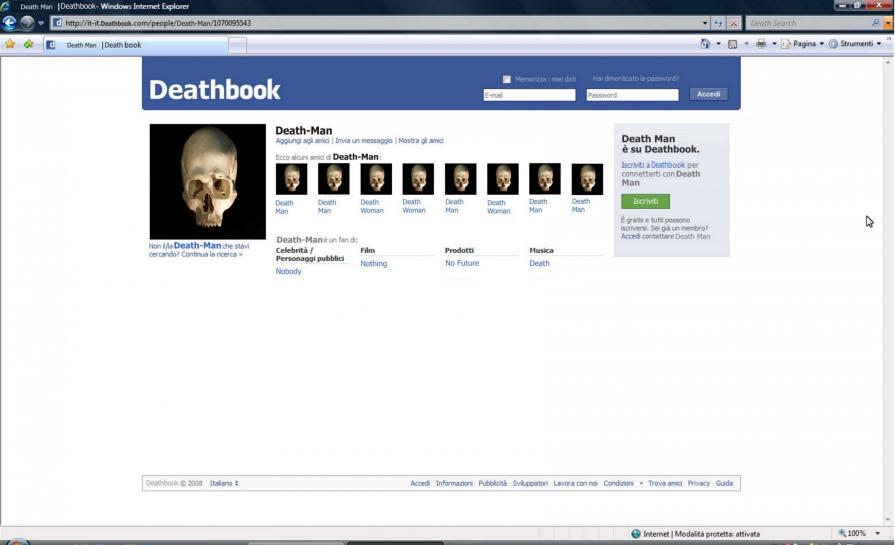Click the Home toolbar icon

coord(705,44)
